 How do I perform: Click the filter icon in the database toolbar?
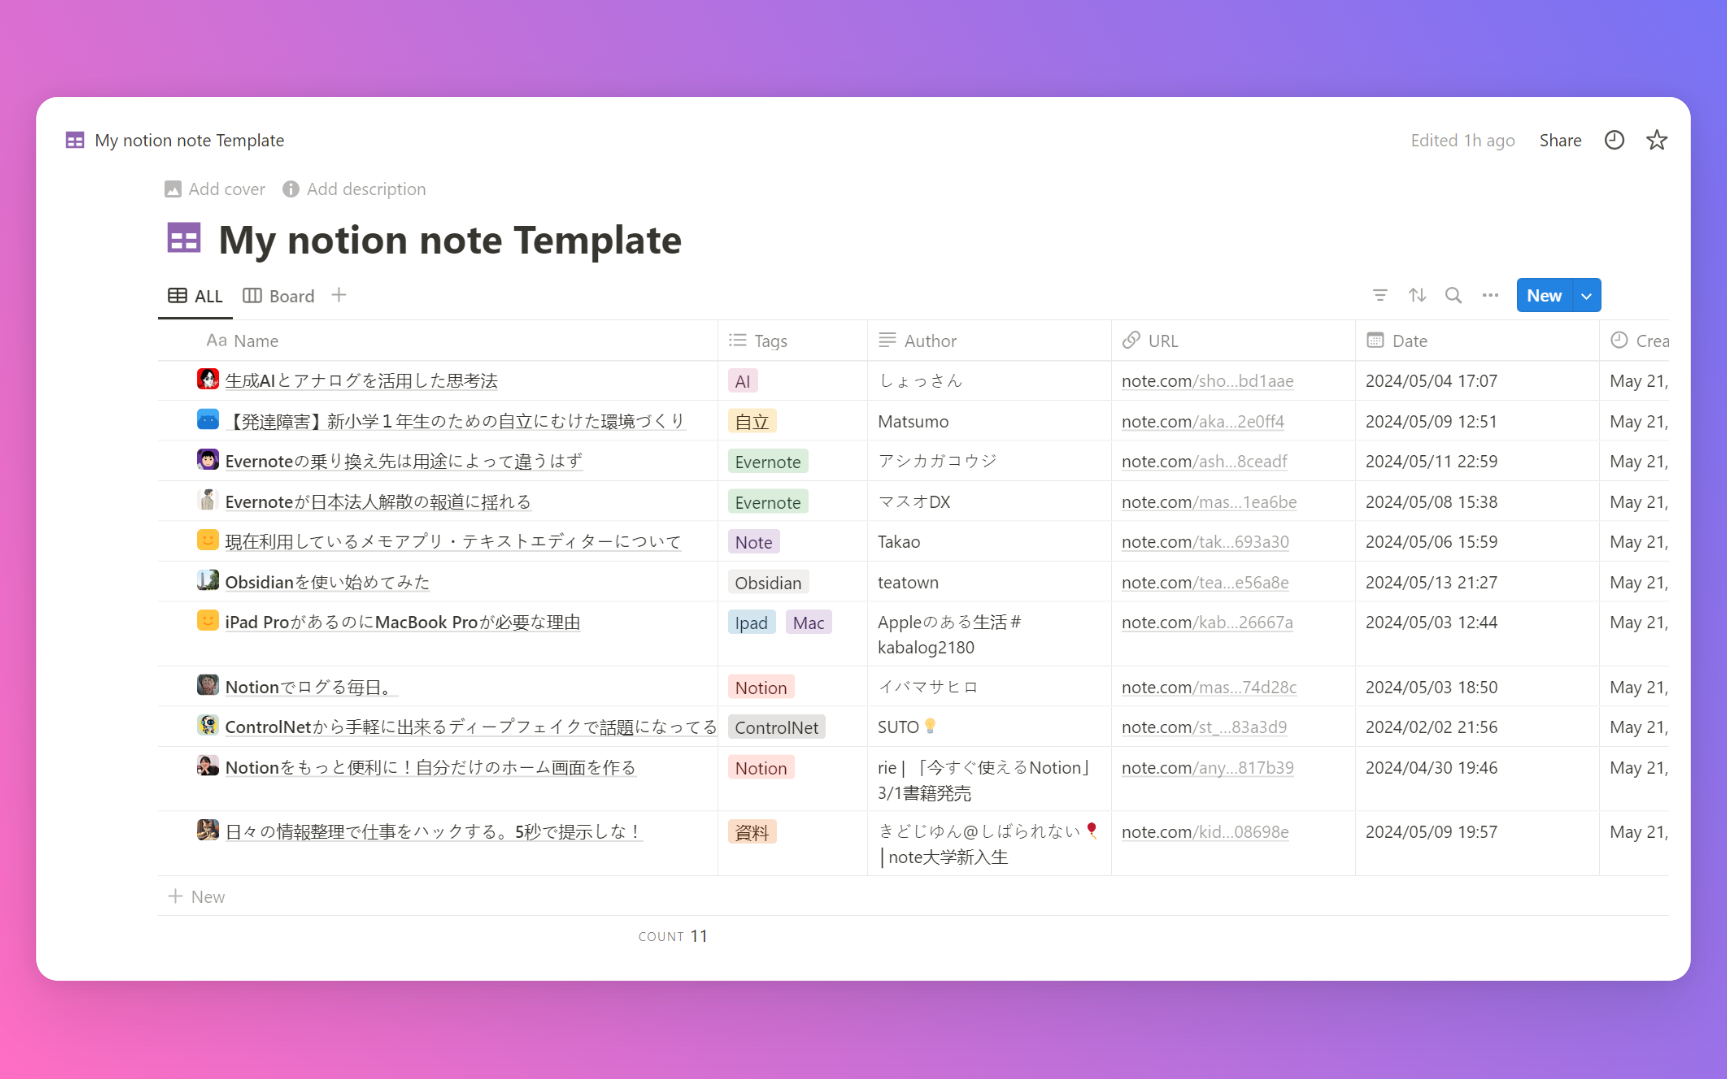[x=1380, y=295]
